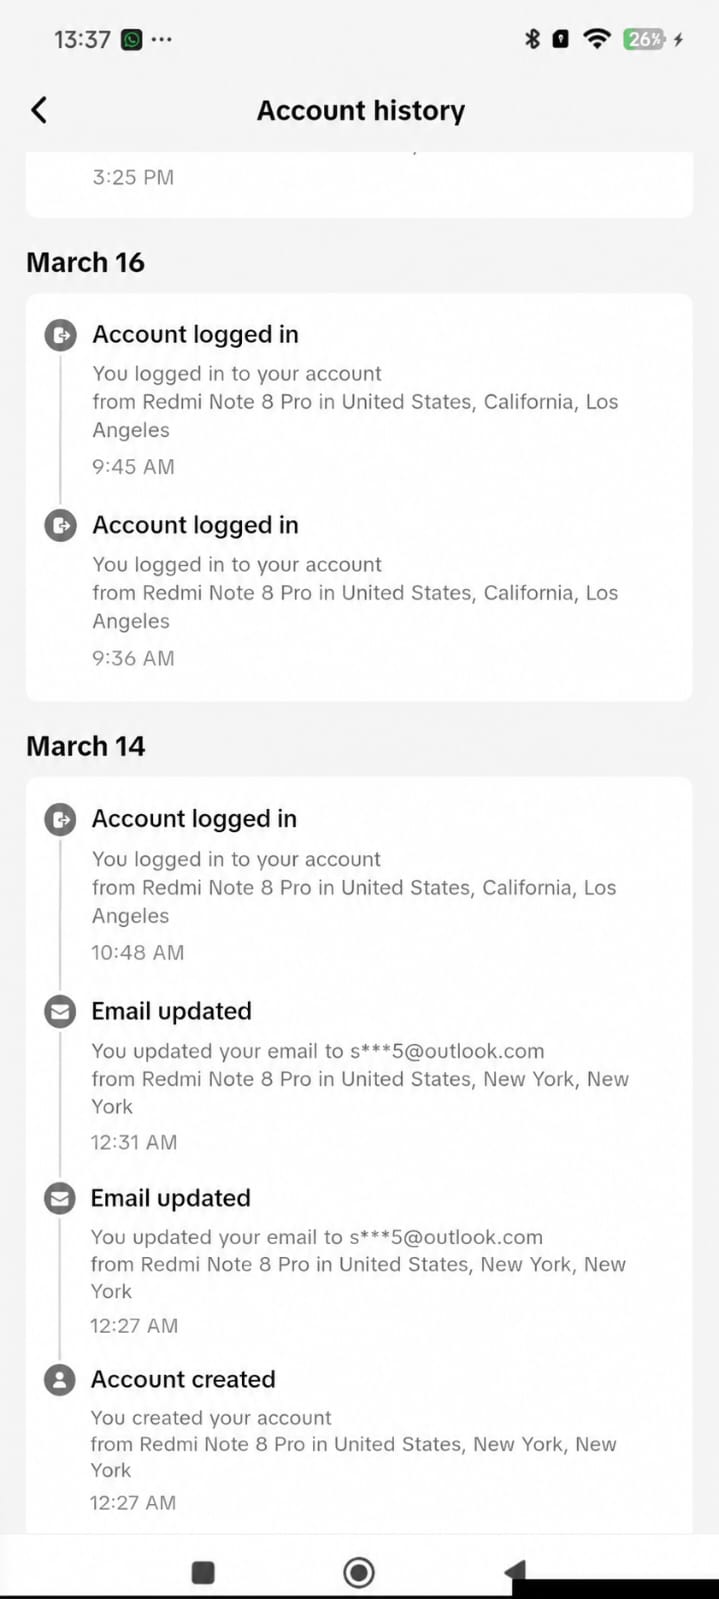The width and height of the screenshot is (719, 1599).
Task: Tap person icon next to Account created
Action: pos(60,1380)
